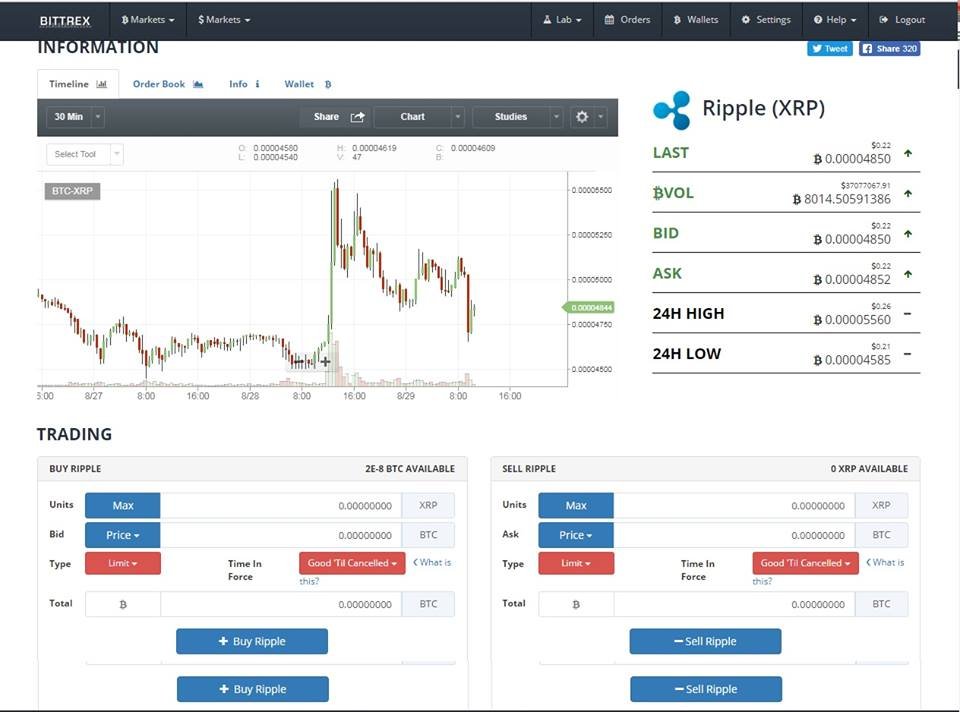Open the Limit type dropdown in Sell Ripple

click(x=576, y=563)
